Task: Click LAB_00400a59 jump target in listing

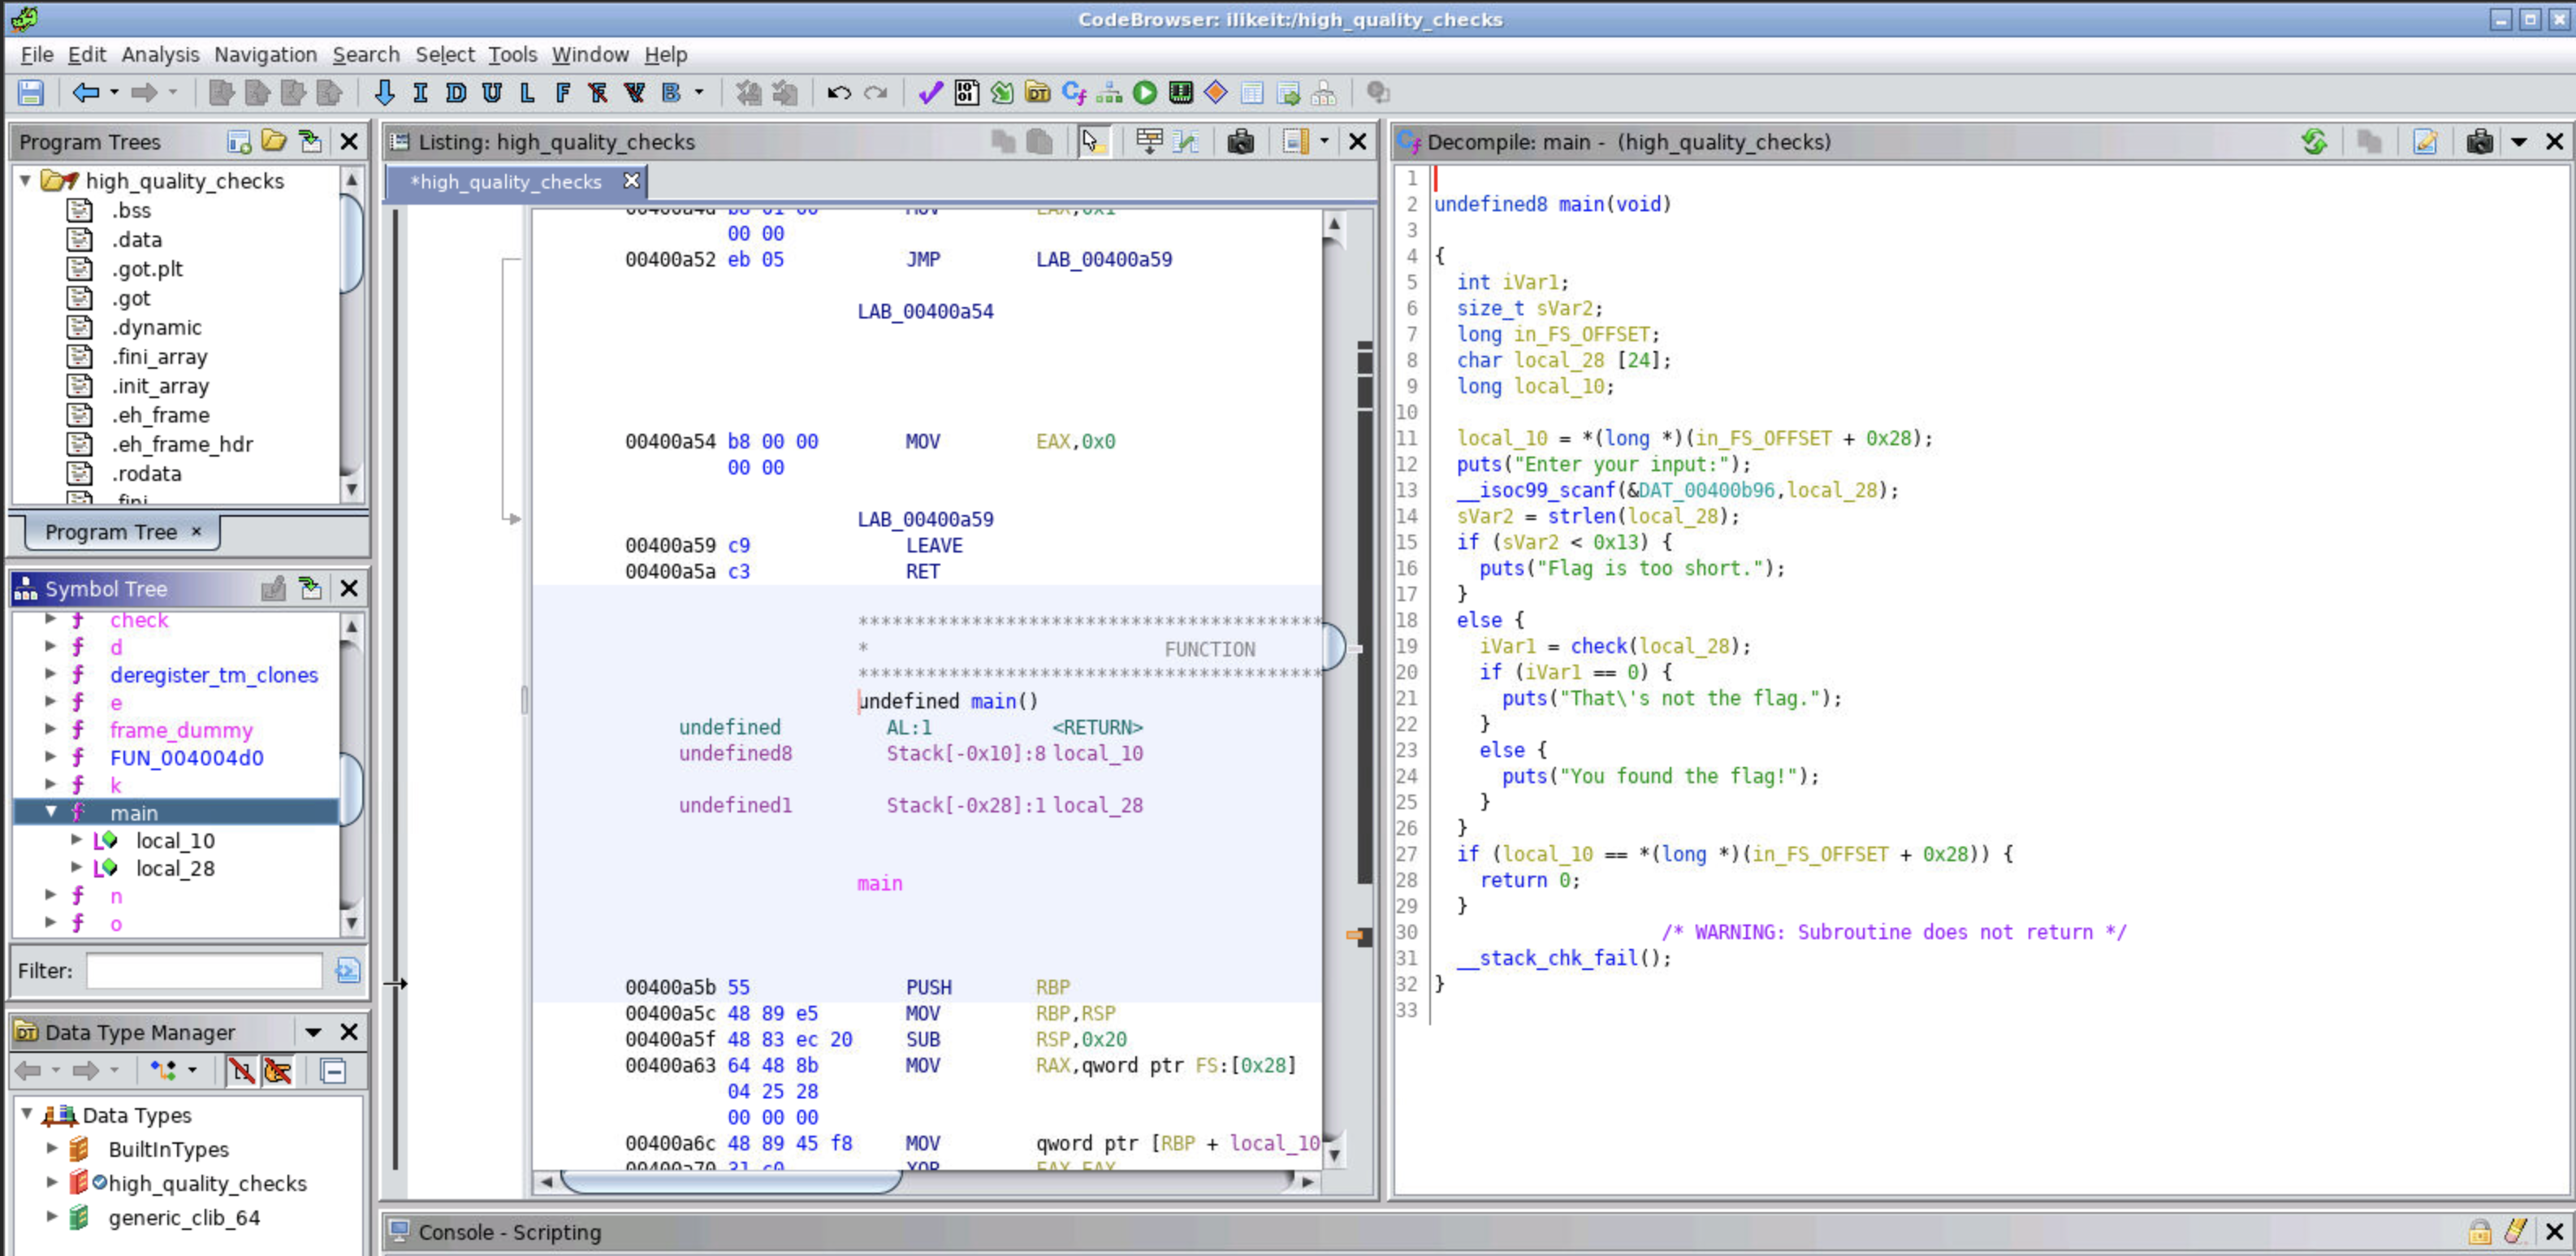Action: click(x=1104, y=260)
